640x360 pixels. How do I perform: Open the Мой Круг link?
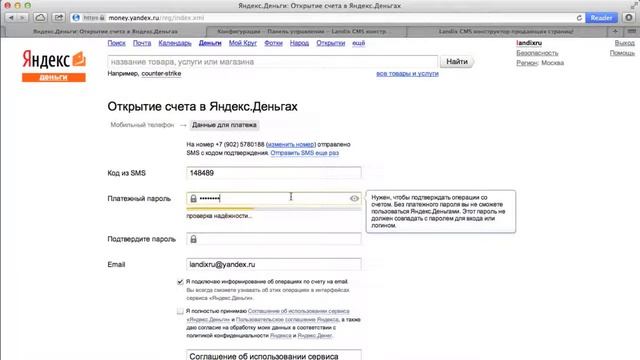tap(242, 43)
